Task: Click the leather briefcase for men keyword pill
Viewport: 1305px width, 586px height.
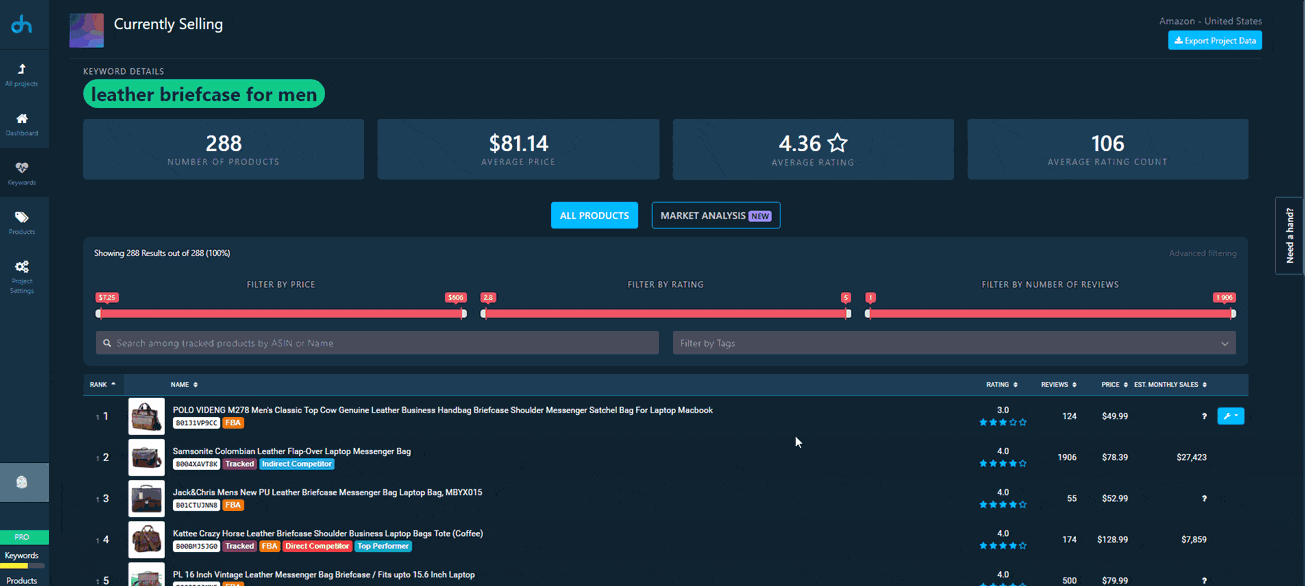Action: tap(204, 94)
